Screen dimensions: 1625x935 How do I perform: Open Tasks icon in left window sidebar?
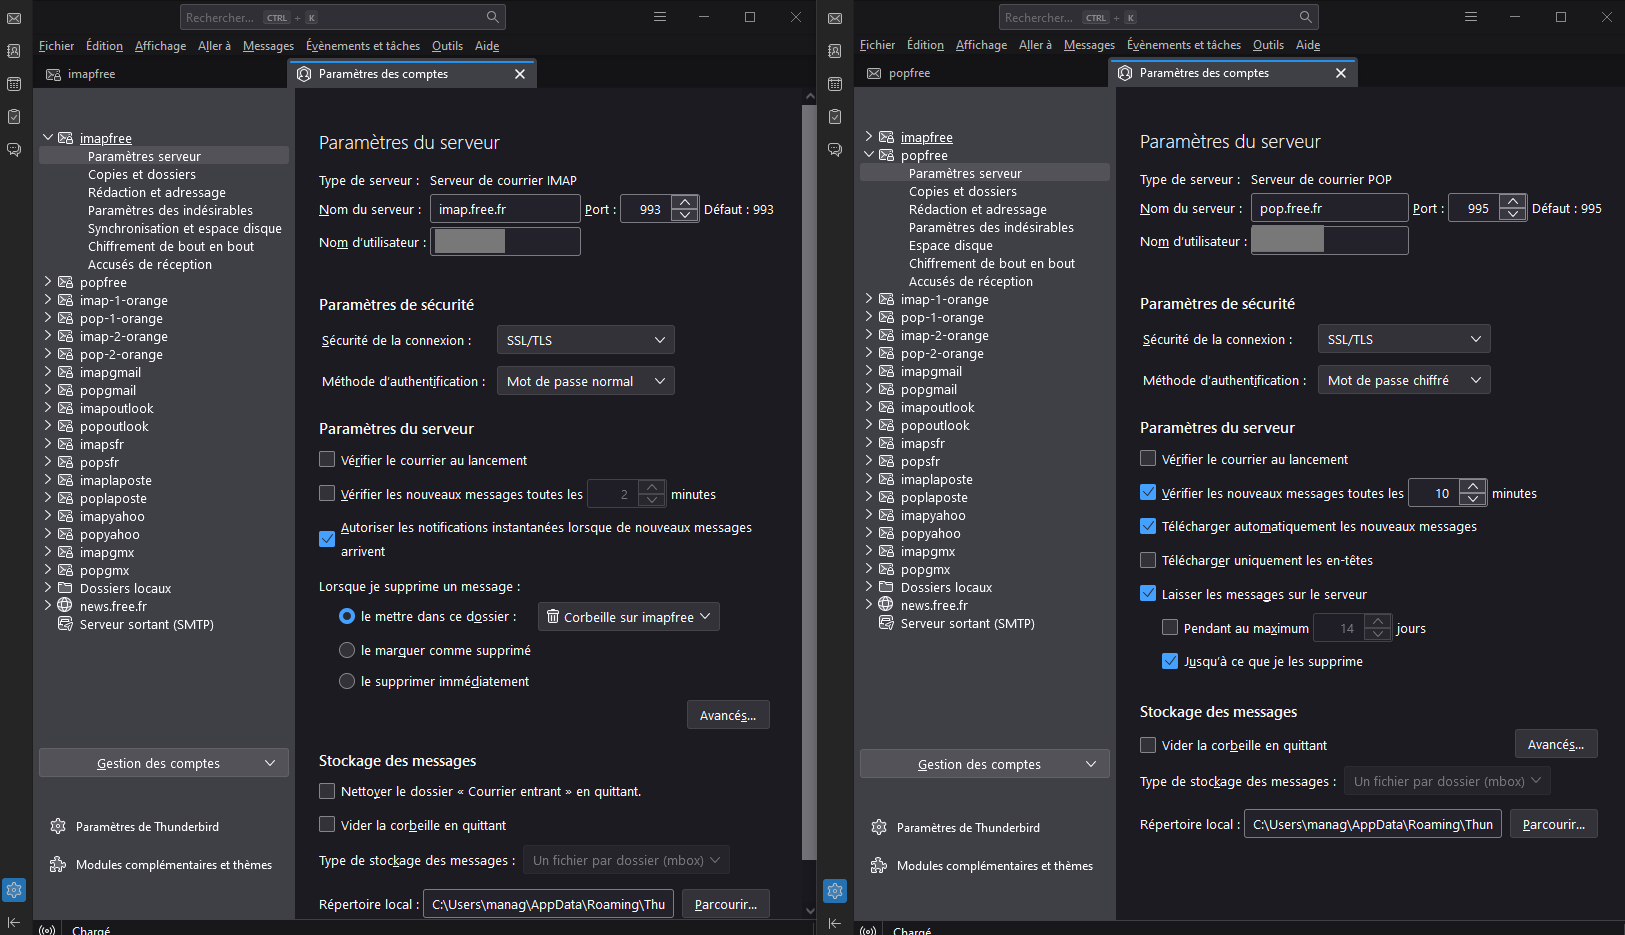point(14,117)
